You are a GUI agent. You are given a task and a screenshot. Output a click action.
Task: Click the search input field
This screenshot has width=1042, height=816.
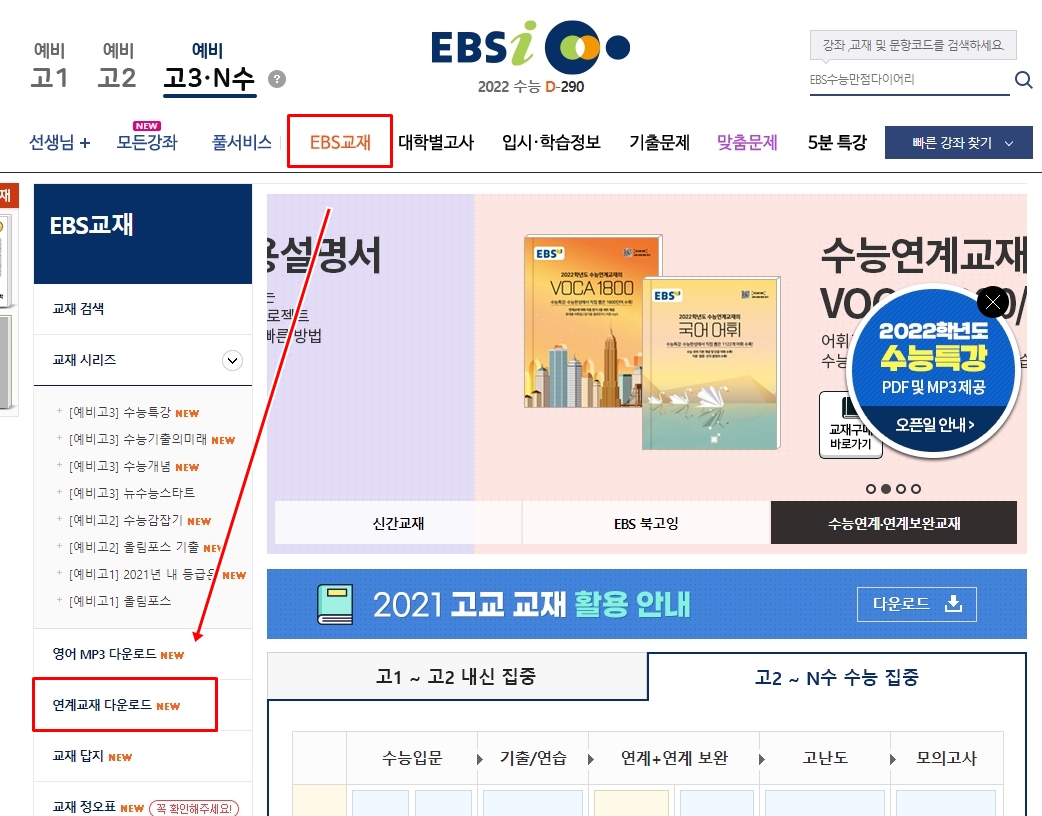click(909, 80)
